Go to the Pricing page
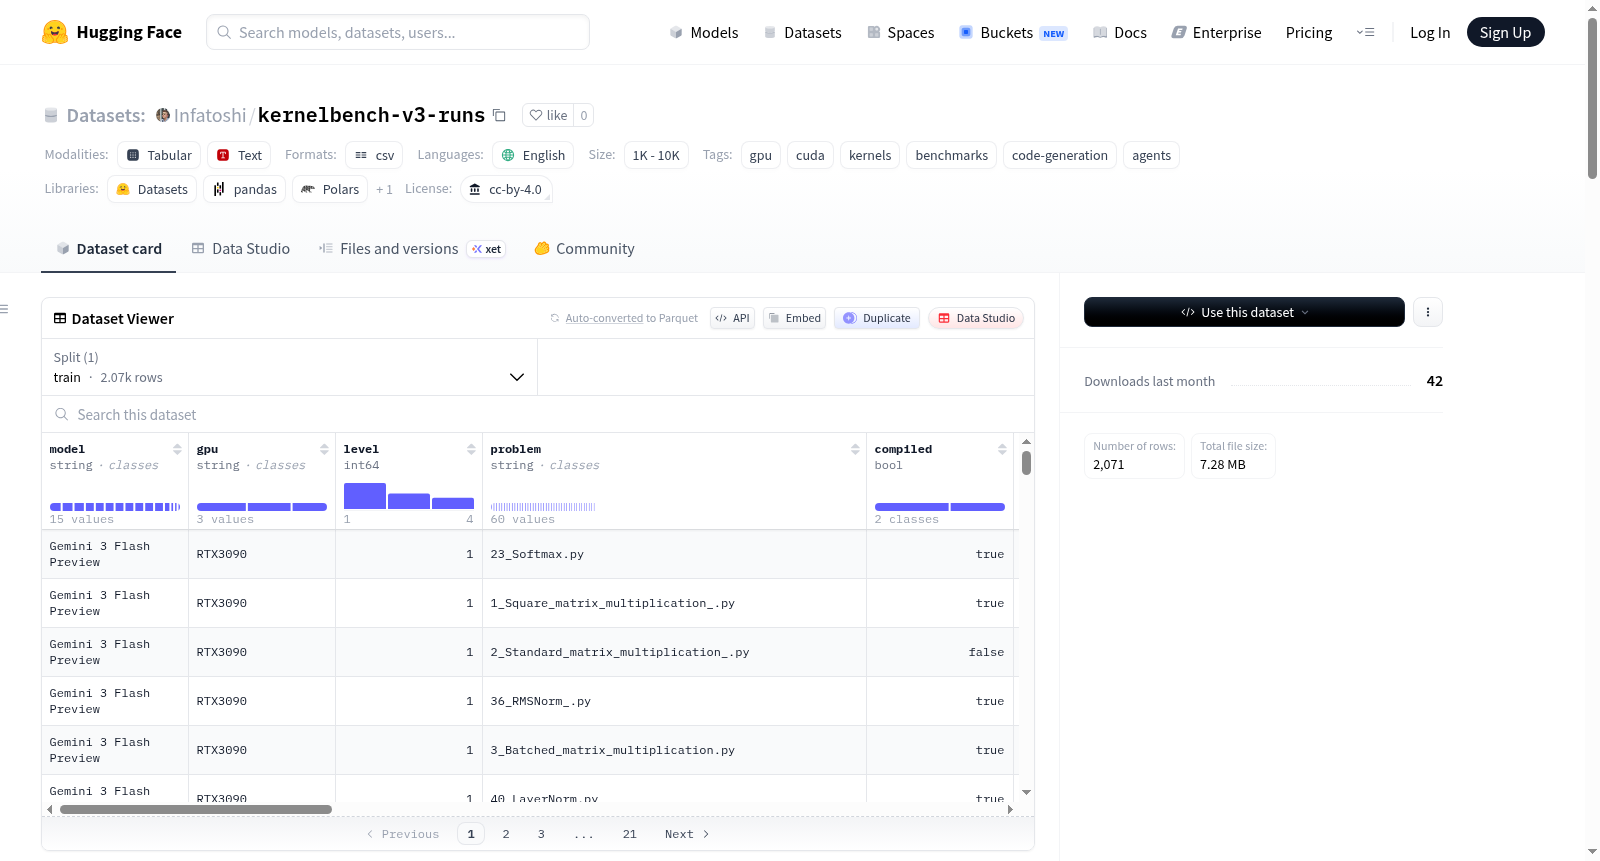This screenshot has height=861, width=1600. click(1309, 32)
